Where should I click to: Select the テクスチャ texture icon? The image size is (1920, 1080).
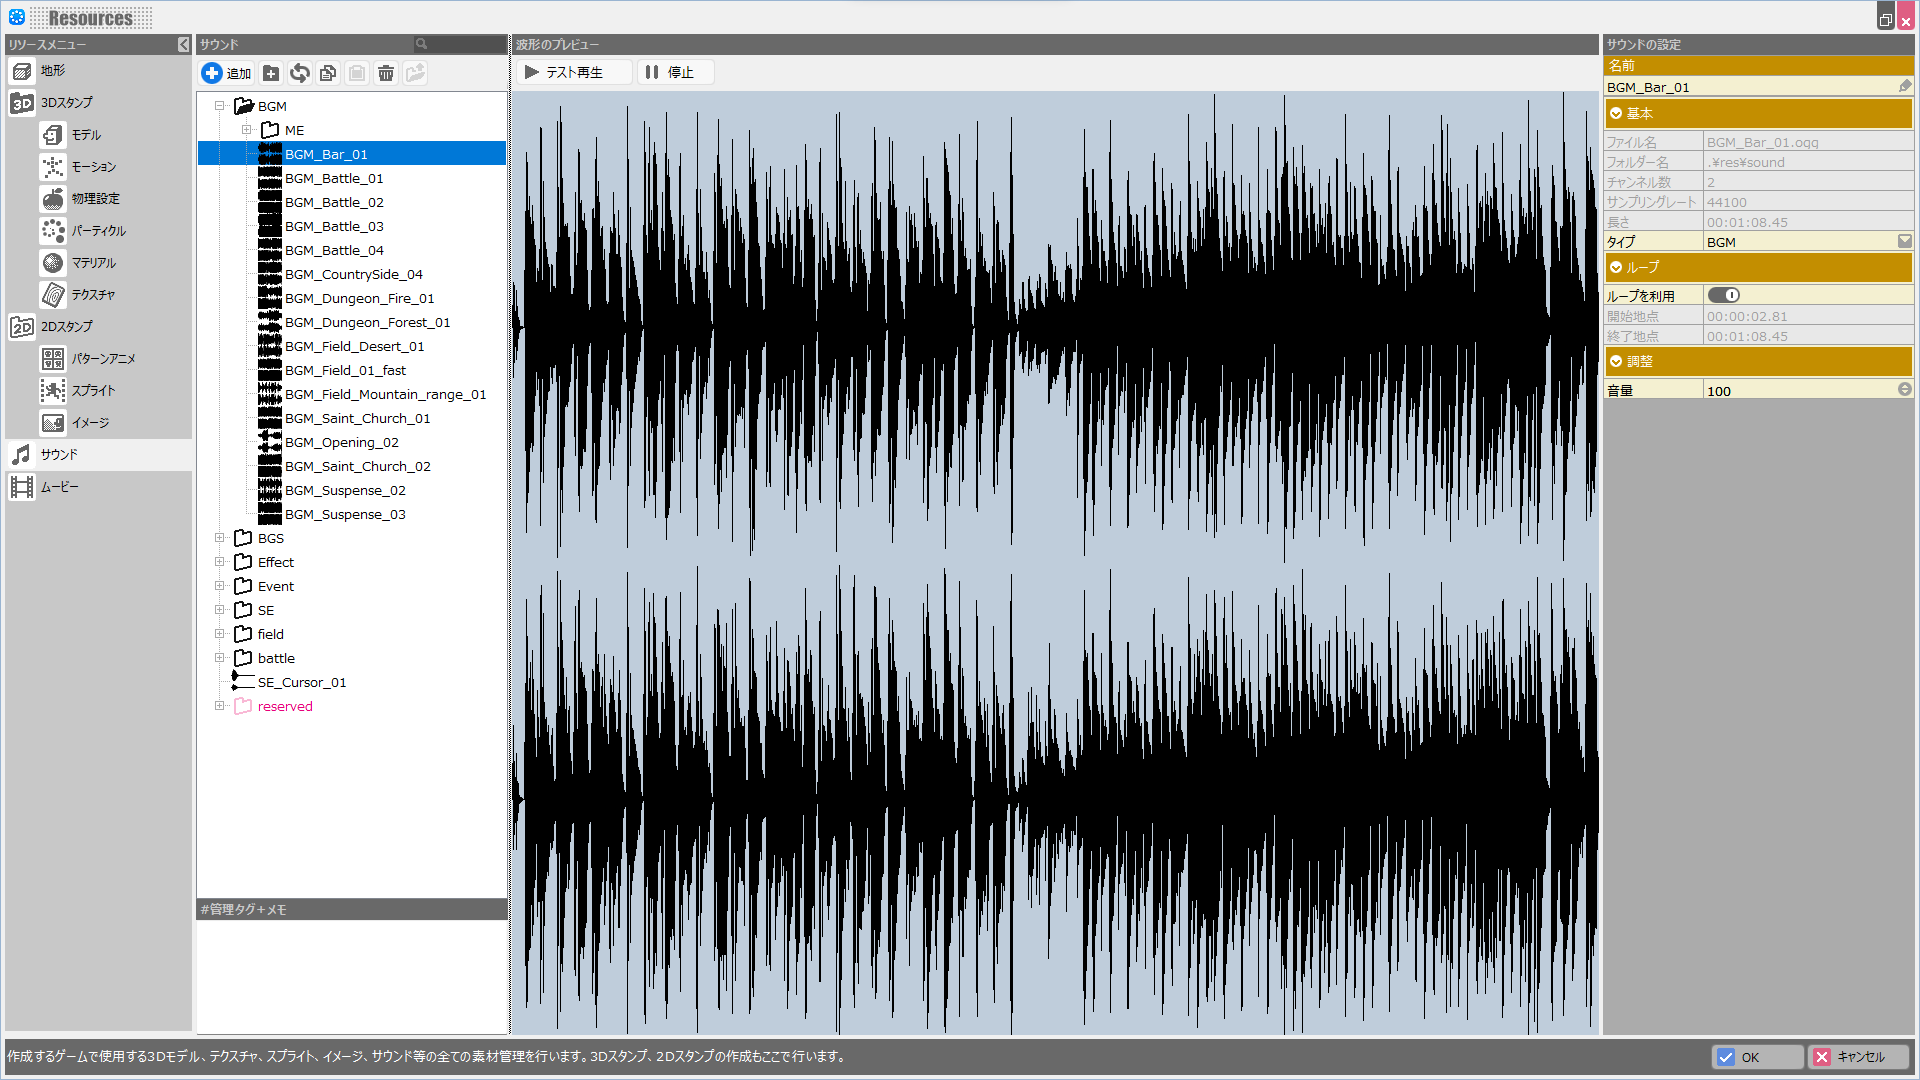53,295
